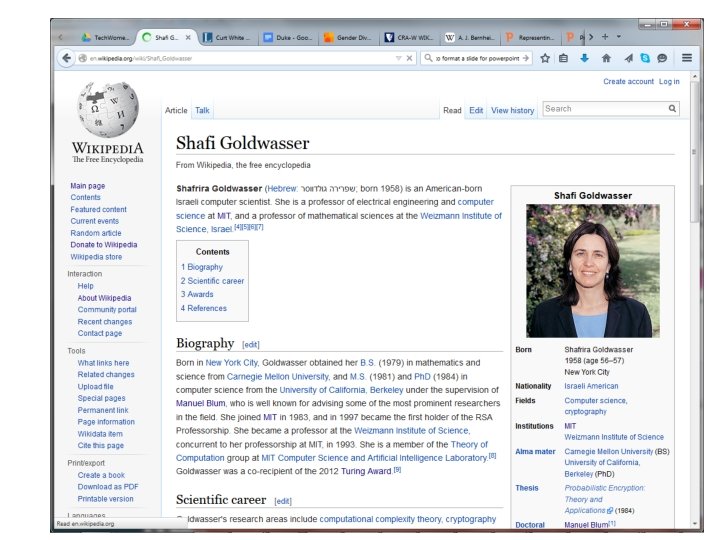Switch to the Gender Div... tab
Viewport: 720px width, 540px height.
349,38
